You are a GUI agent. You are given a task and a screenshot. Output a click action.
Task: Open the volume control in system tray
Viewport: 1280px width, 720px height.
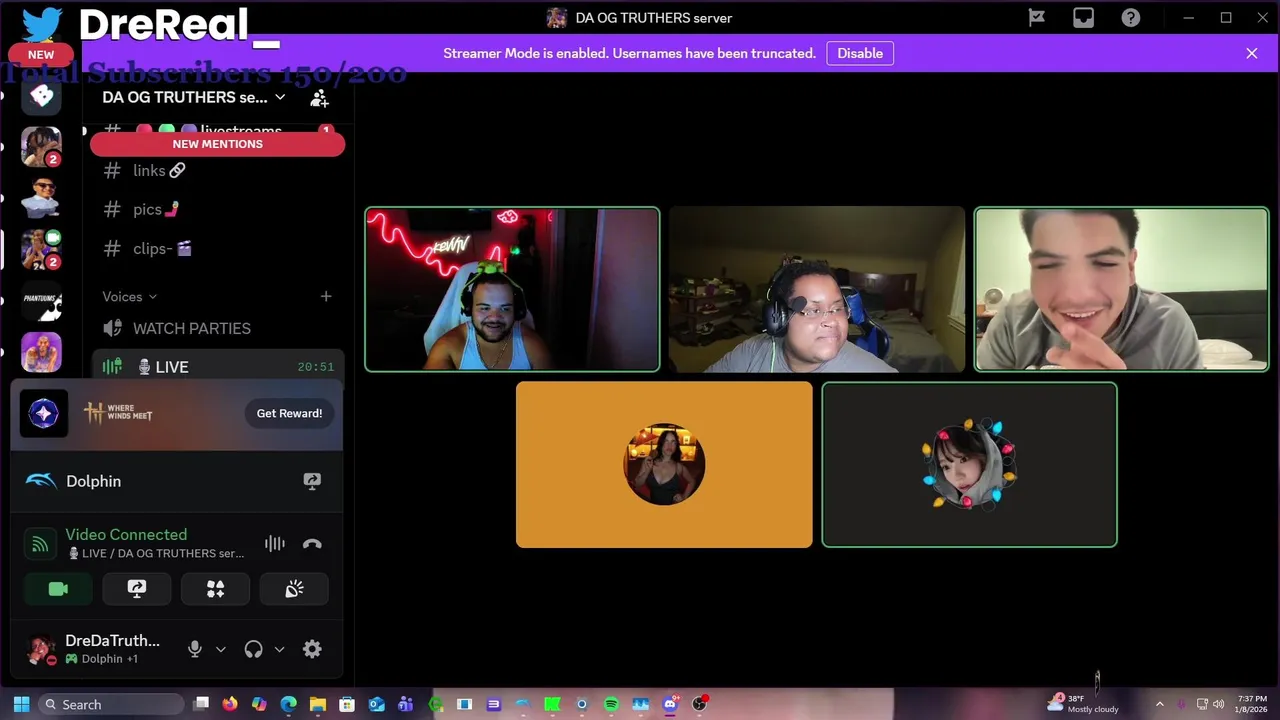click(1218, 704)
